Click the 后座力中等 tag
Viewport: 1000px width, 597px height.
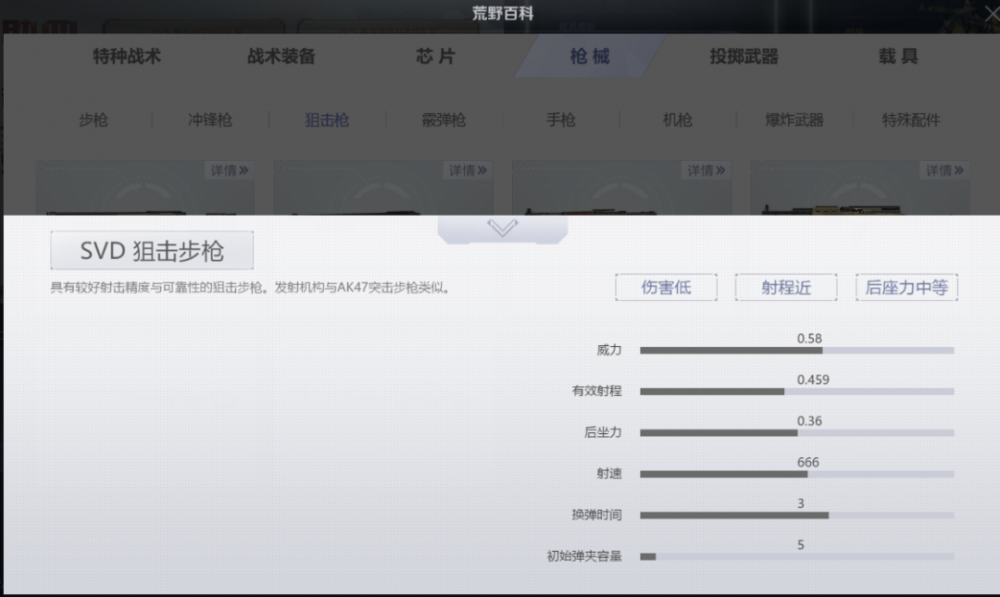point(906,287)
